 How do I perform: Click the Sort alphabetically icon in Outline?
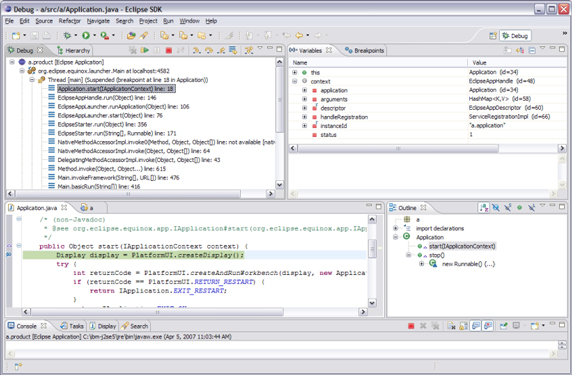pyautogui.click(x=484, y=208)
